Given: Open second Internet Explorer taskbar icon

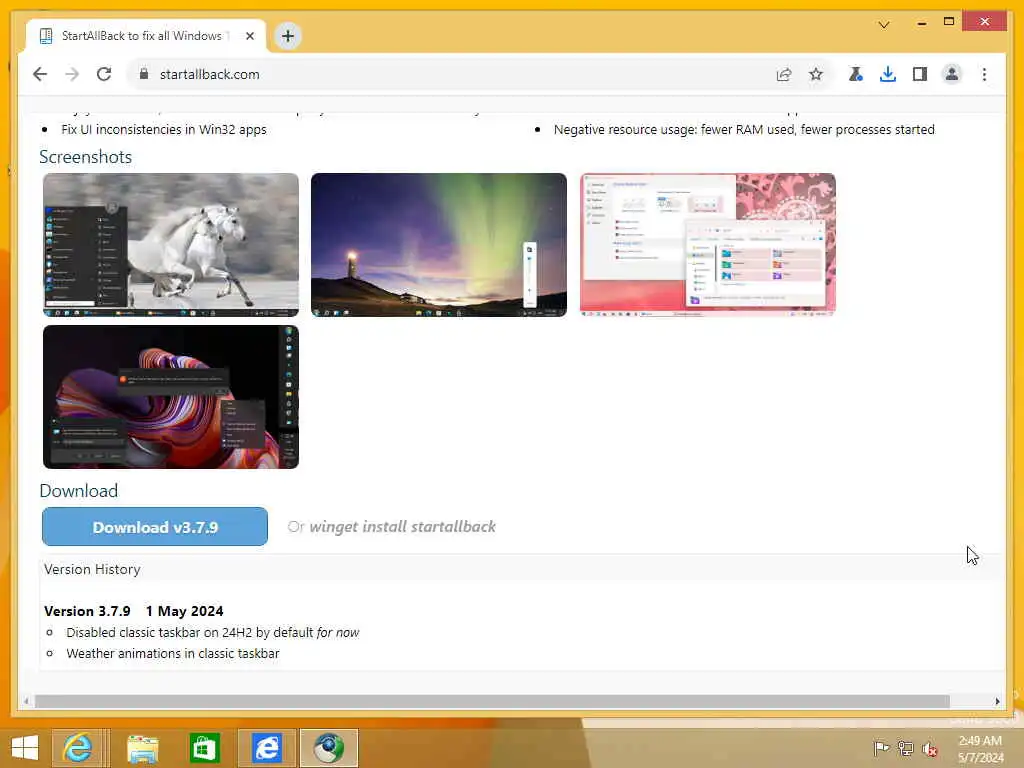Looking at the screenshot, I should point(266,748).
